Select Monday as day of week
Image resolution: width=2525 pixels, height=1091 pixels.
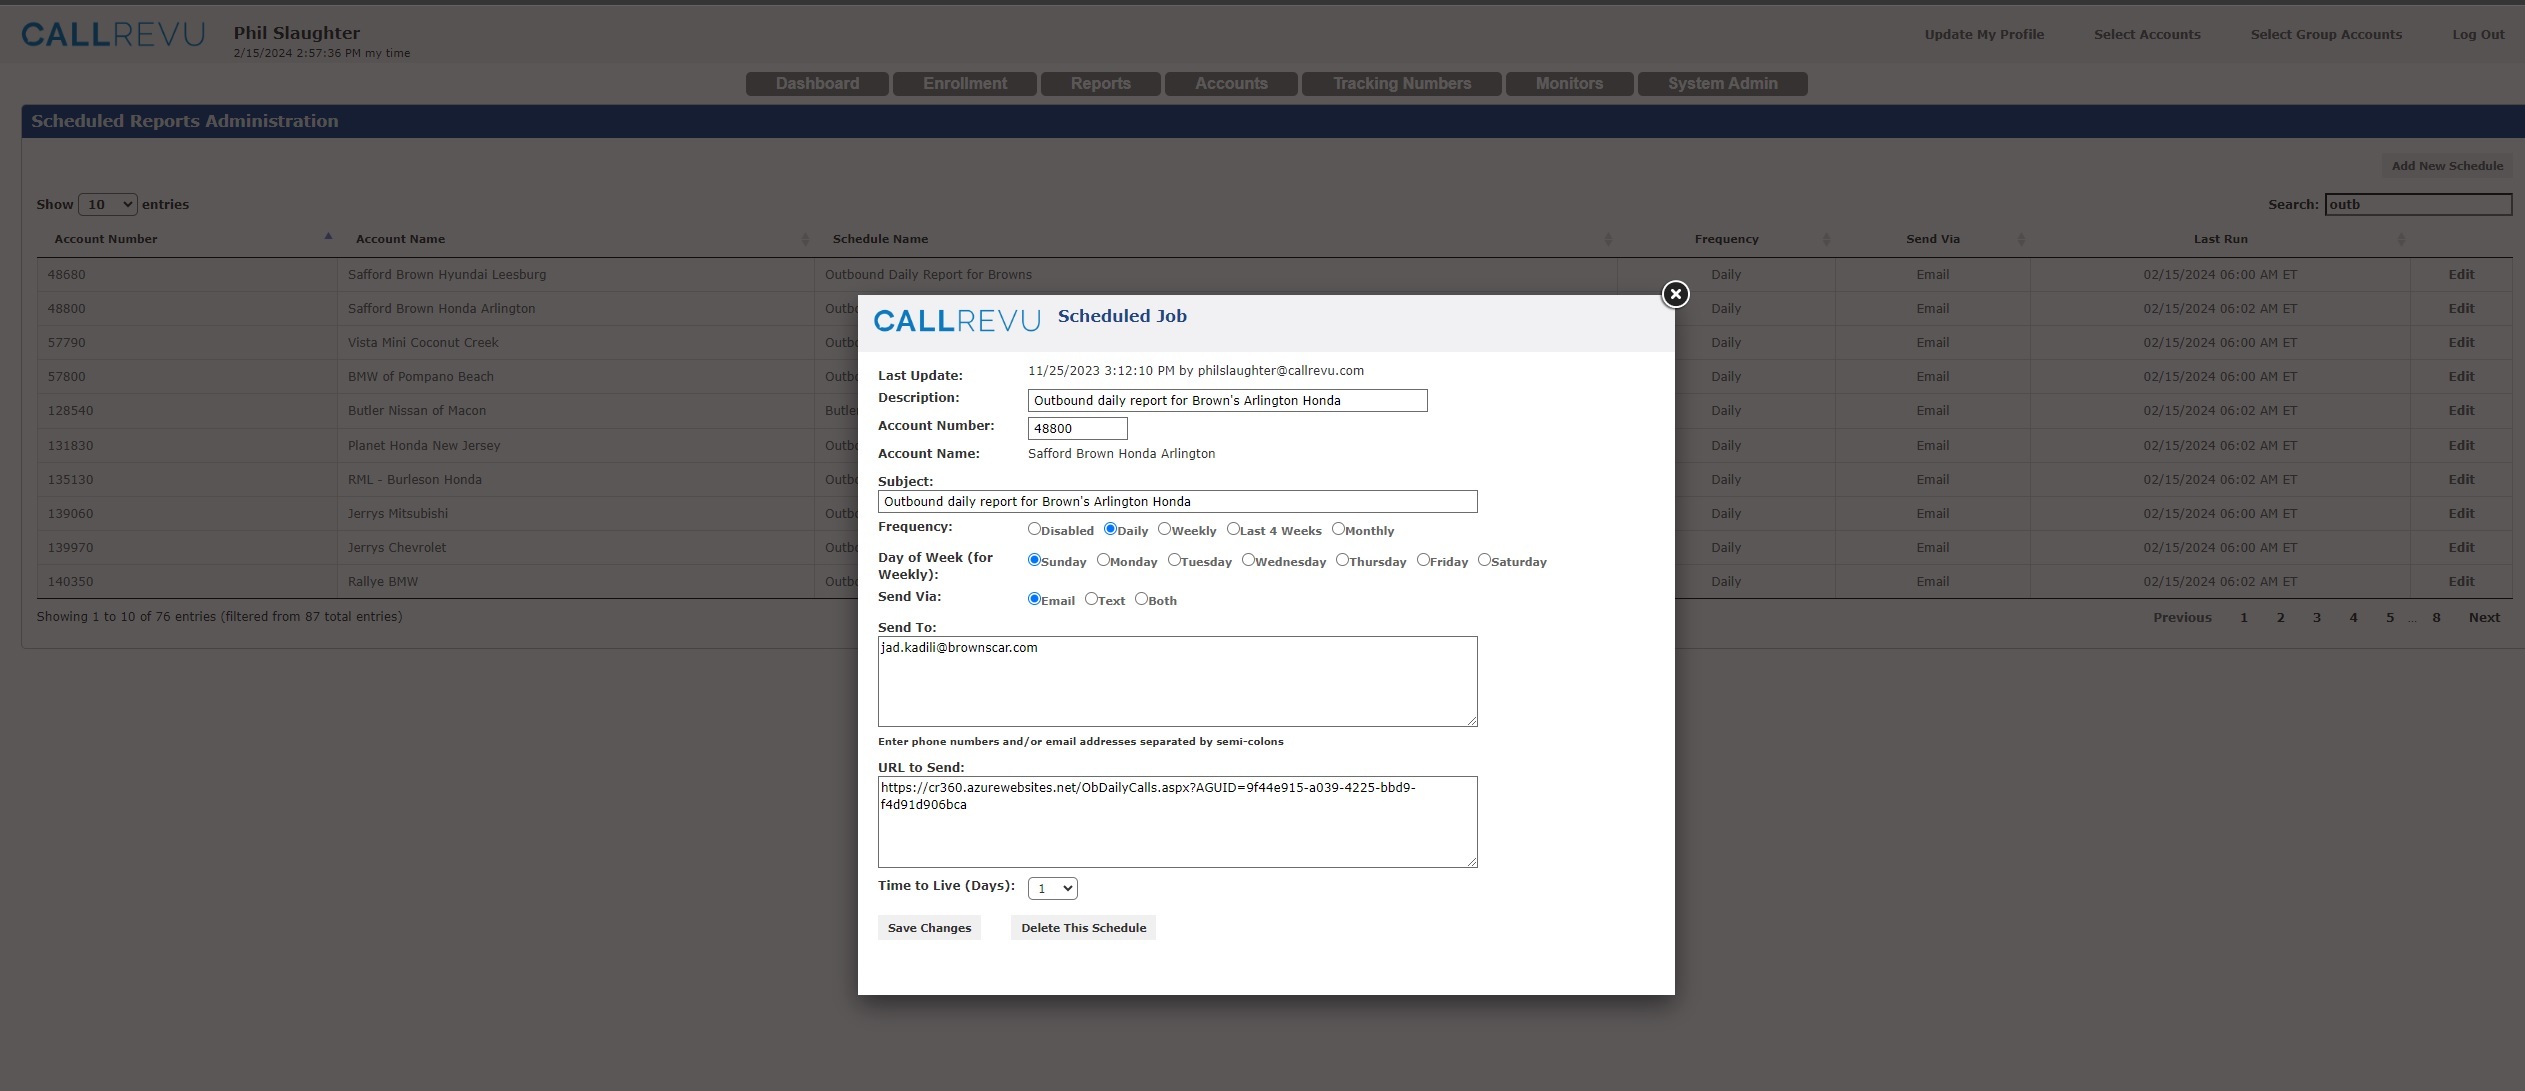pyautogui.click(x=1103, y=560)
